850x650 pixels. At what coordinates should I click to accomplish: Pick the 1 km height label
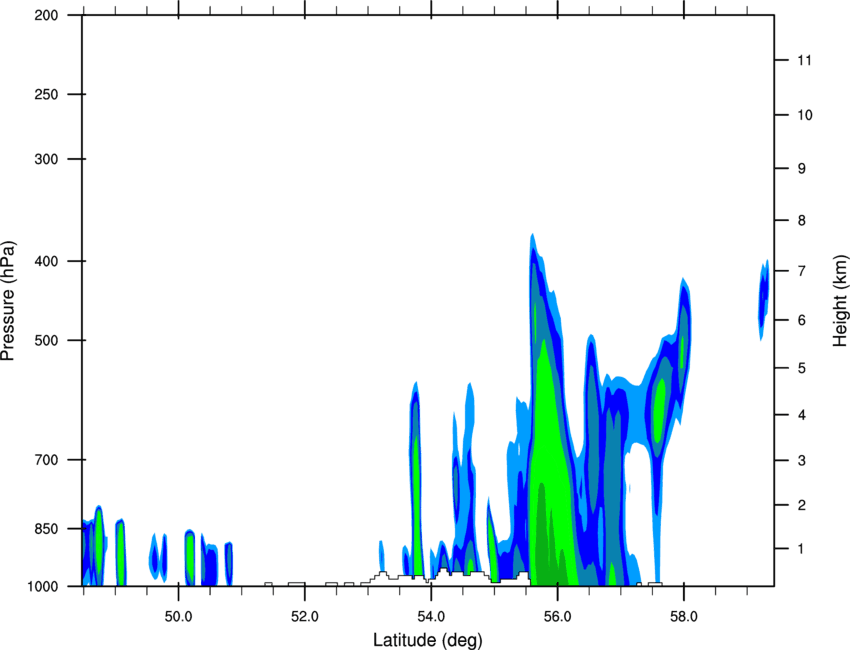802,549
